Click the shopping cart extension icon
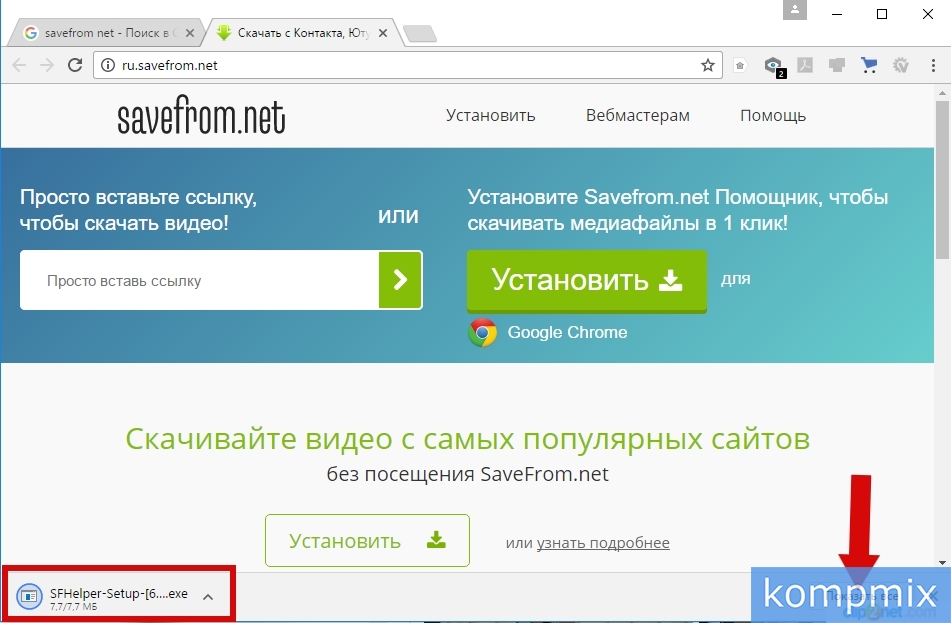951x623 pixels. [868, 65]
